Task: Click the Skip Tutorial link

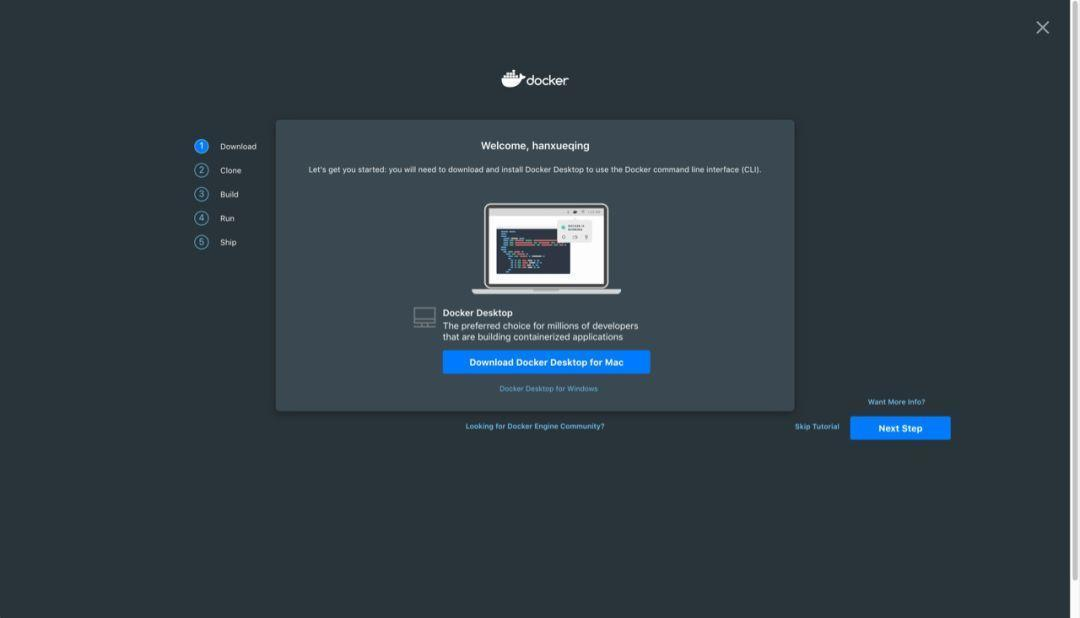Action: [x=817, y=426]
